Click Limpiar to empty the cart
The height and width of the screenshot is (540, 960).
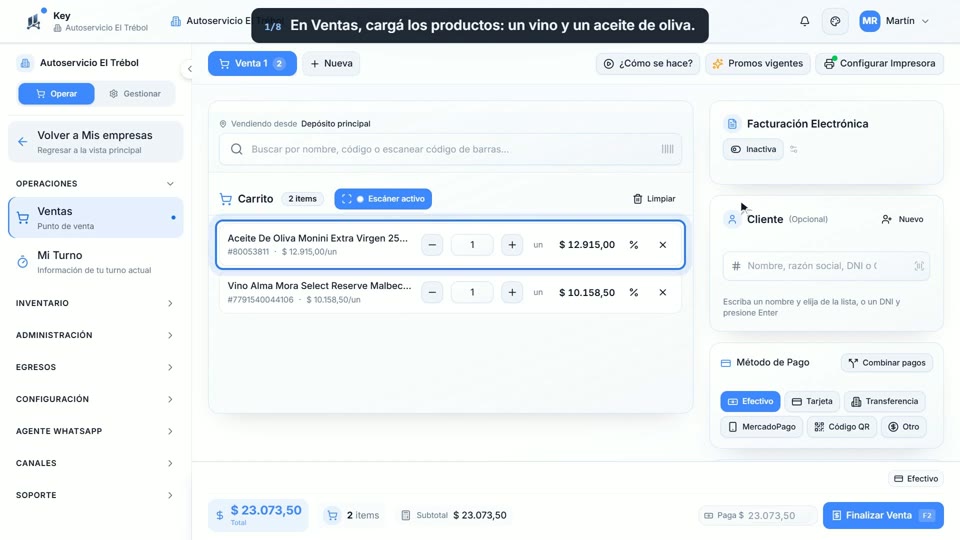(x=654, y=199)
